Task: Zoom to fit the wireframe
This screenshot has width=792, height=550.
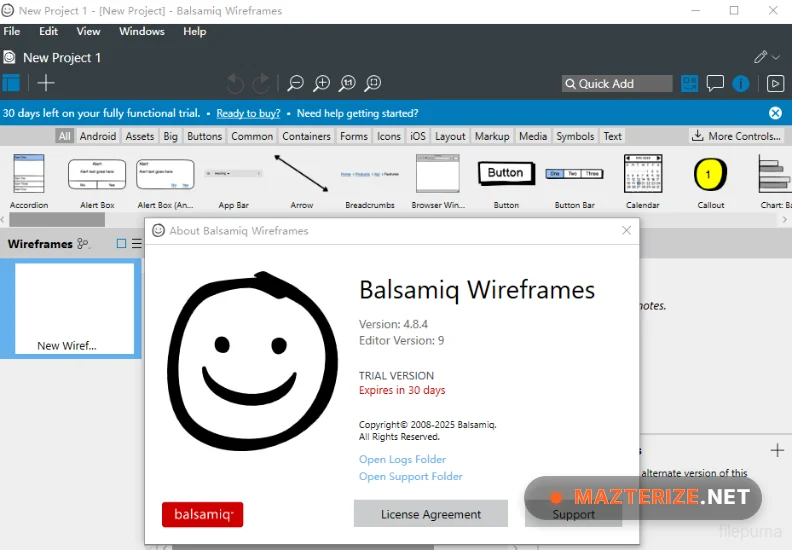Action: coord(373,83)
